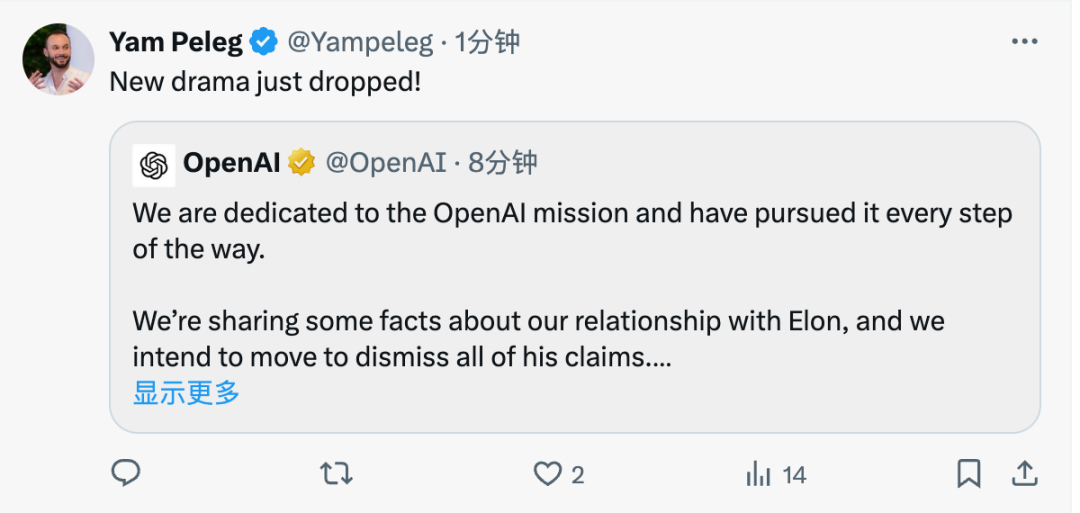Click the @Yampeleg handle
This screenshot has width=1080, height=513.
click(x=360, y=42)
